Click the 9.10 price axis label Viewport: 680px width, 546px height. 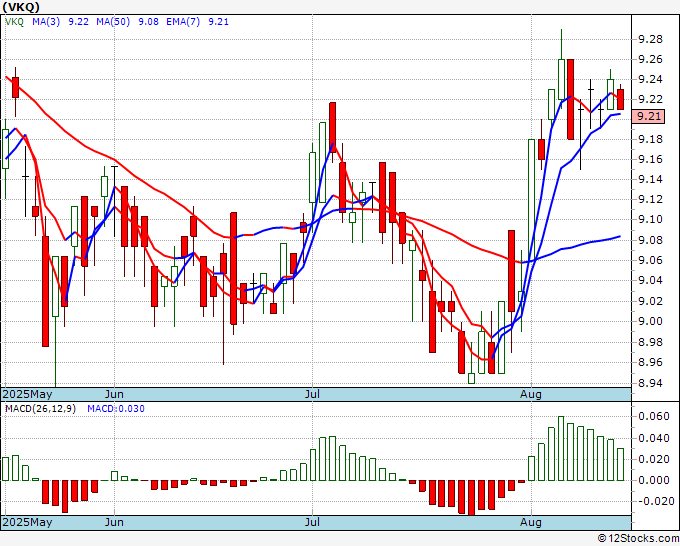(x=651, y=219)
